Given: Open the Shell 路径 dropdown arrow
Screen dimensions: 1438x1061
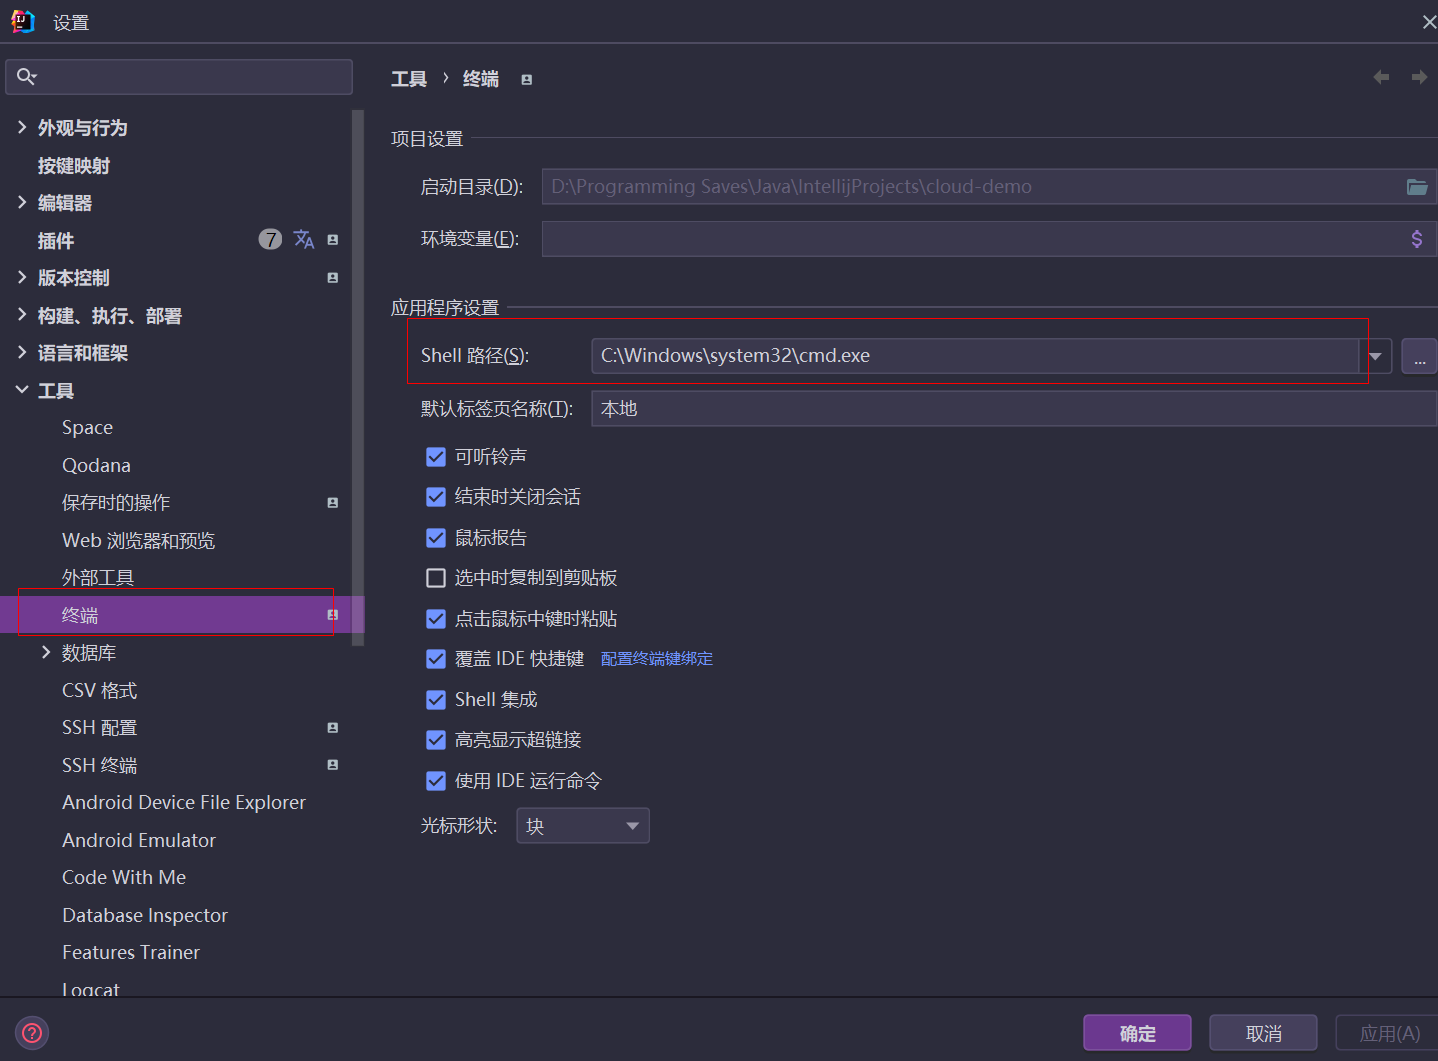Looking at the screenshot, I should click(x=1375, y=356).
